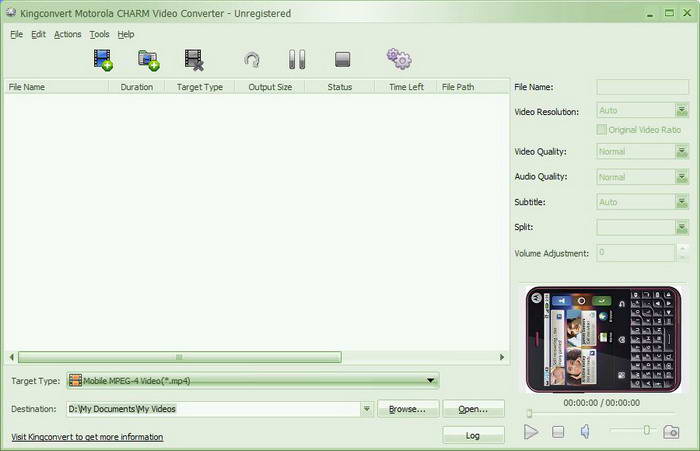
Task: Click the preview seek slider handle
Action: 529,414
